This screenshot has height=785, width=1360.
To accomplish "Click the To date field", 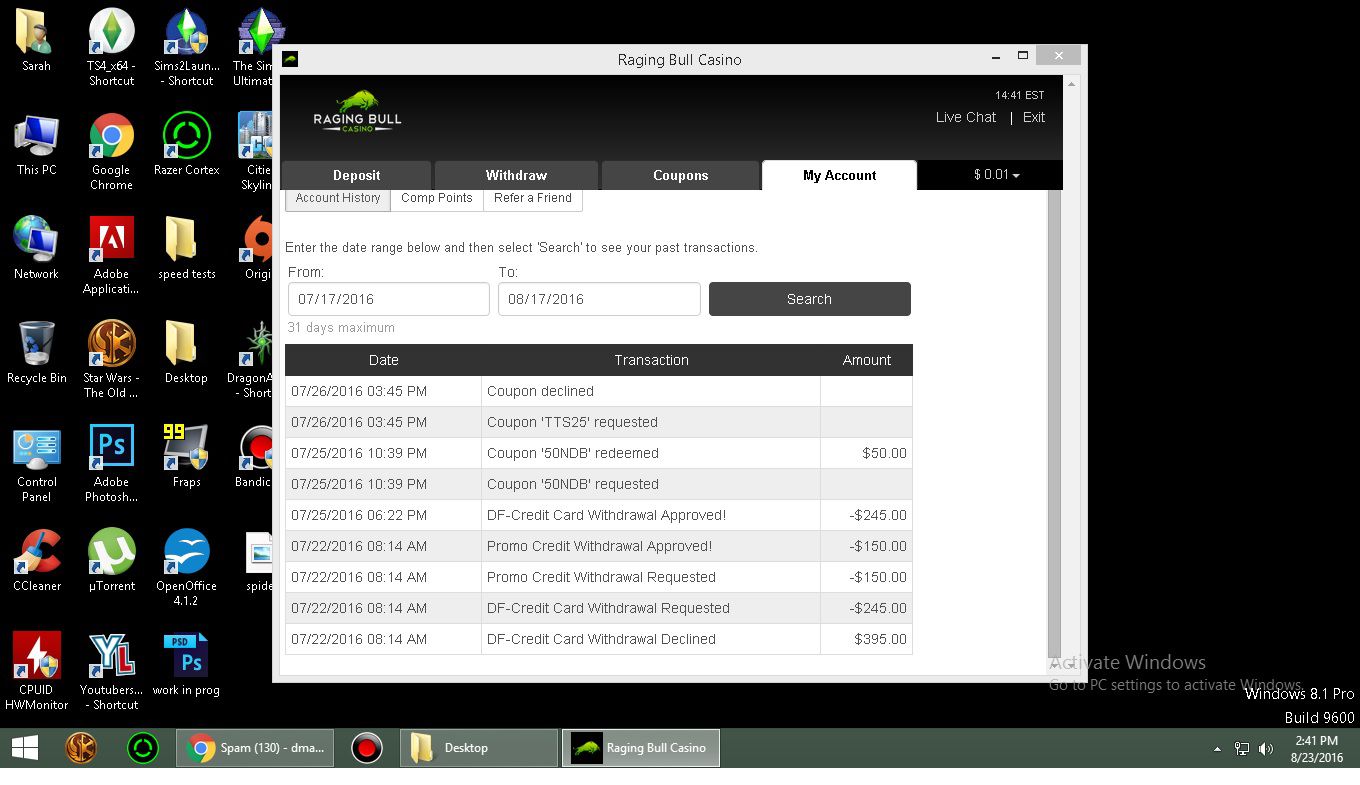I will point(599,299).
